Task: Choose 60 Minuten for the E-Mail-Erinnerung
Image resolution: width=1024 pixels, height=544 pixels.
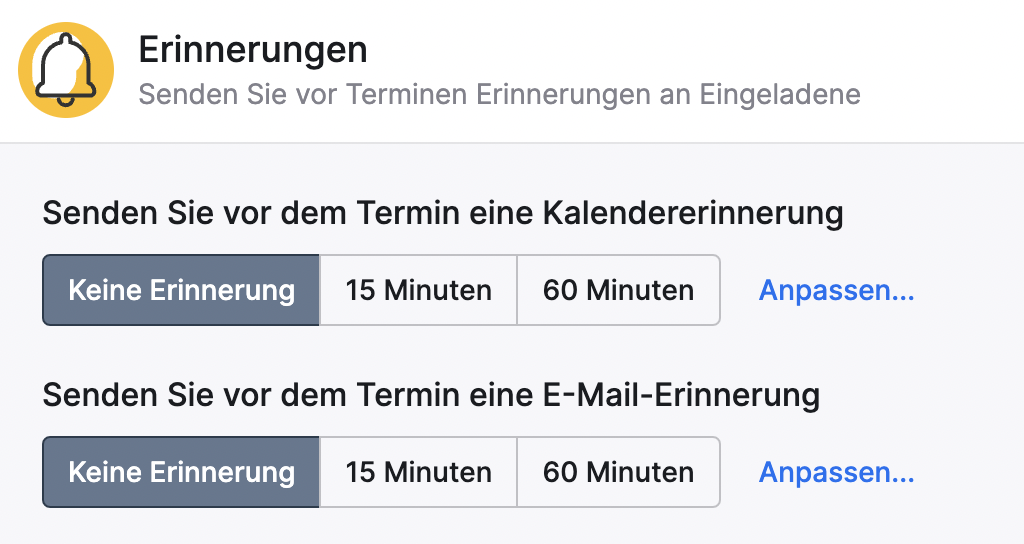Action: click(618, 472)
